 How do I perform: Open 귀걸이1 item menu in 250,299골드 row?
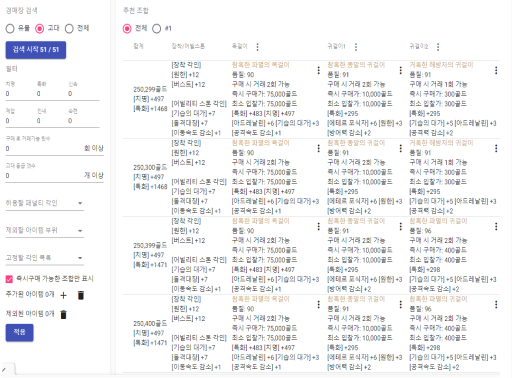click(x=401, y=70)
